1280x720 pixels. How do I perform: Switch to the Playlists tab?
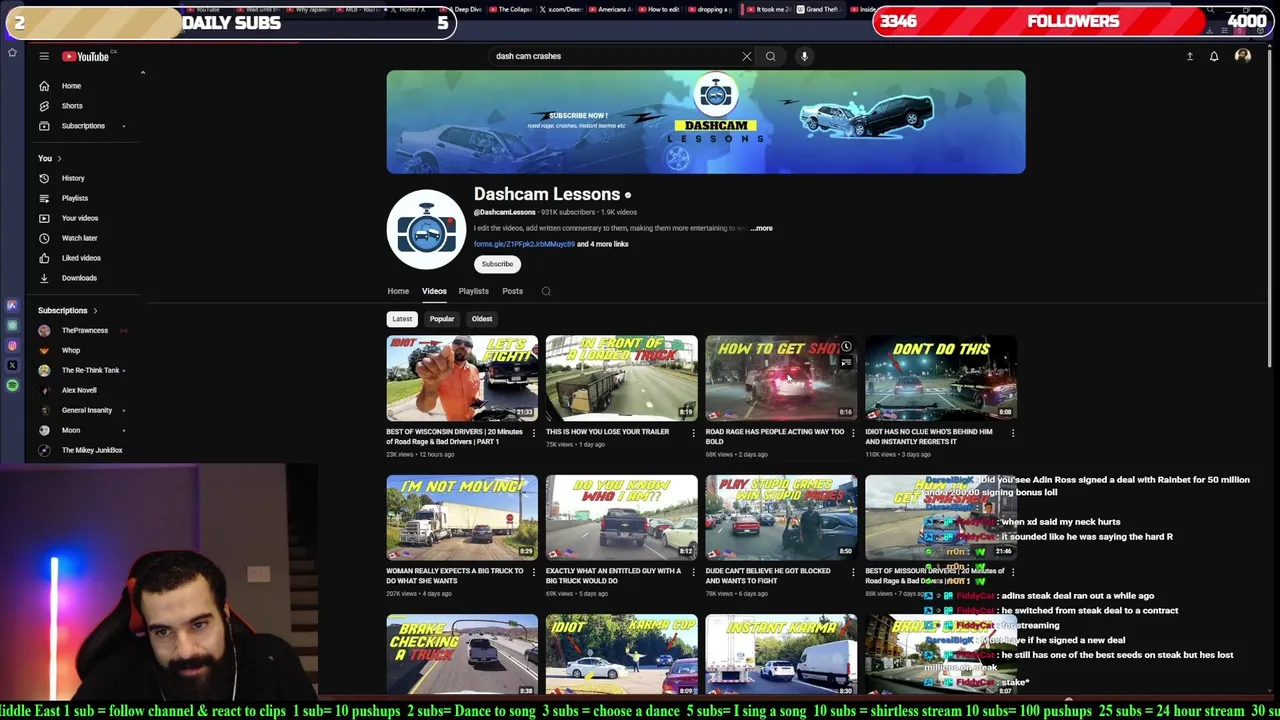coord(474,291)
